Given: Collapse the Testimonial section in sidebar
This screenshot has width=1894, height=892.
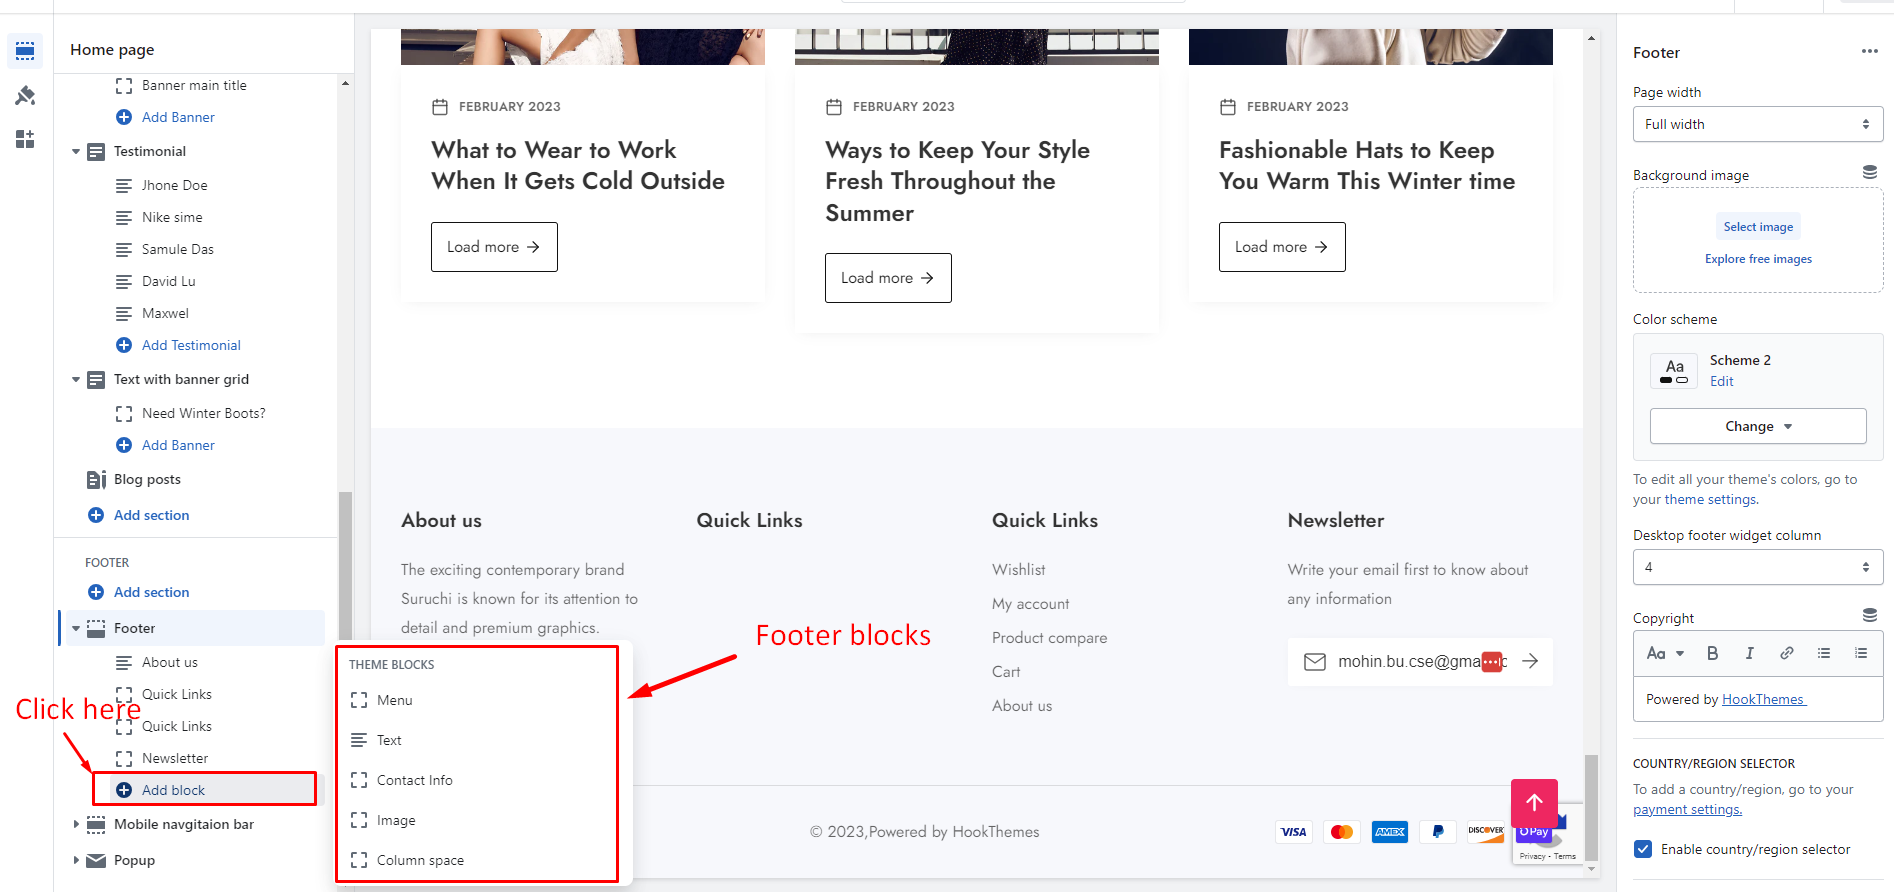Looking at the screenshot, I should 76,152.
